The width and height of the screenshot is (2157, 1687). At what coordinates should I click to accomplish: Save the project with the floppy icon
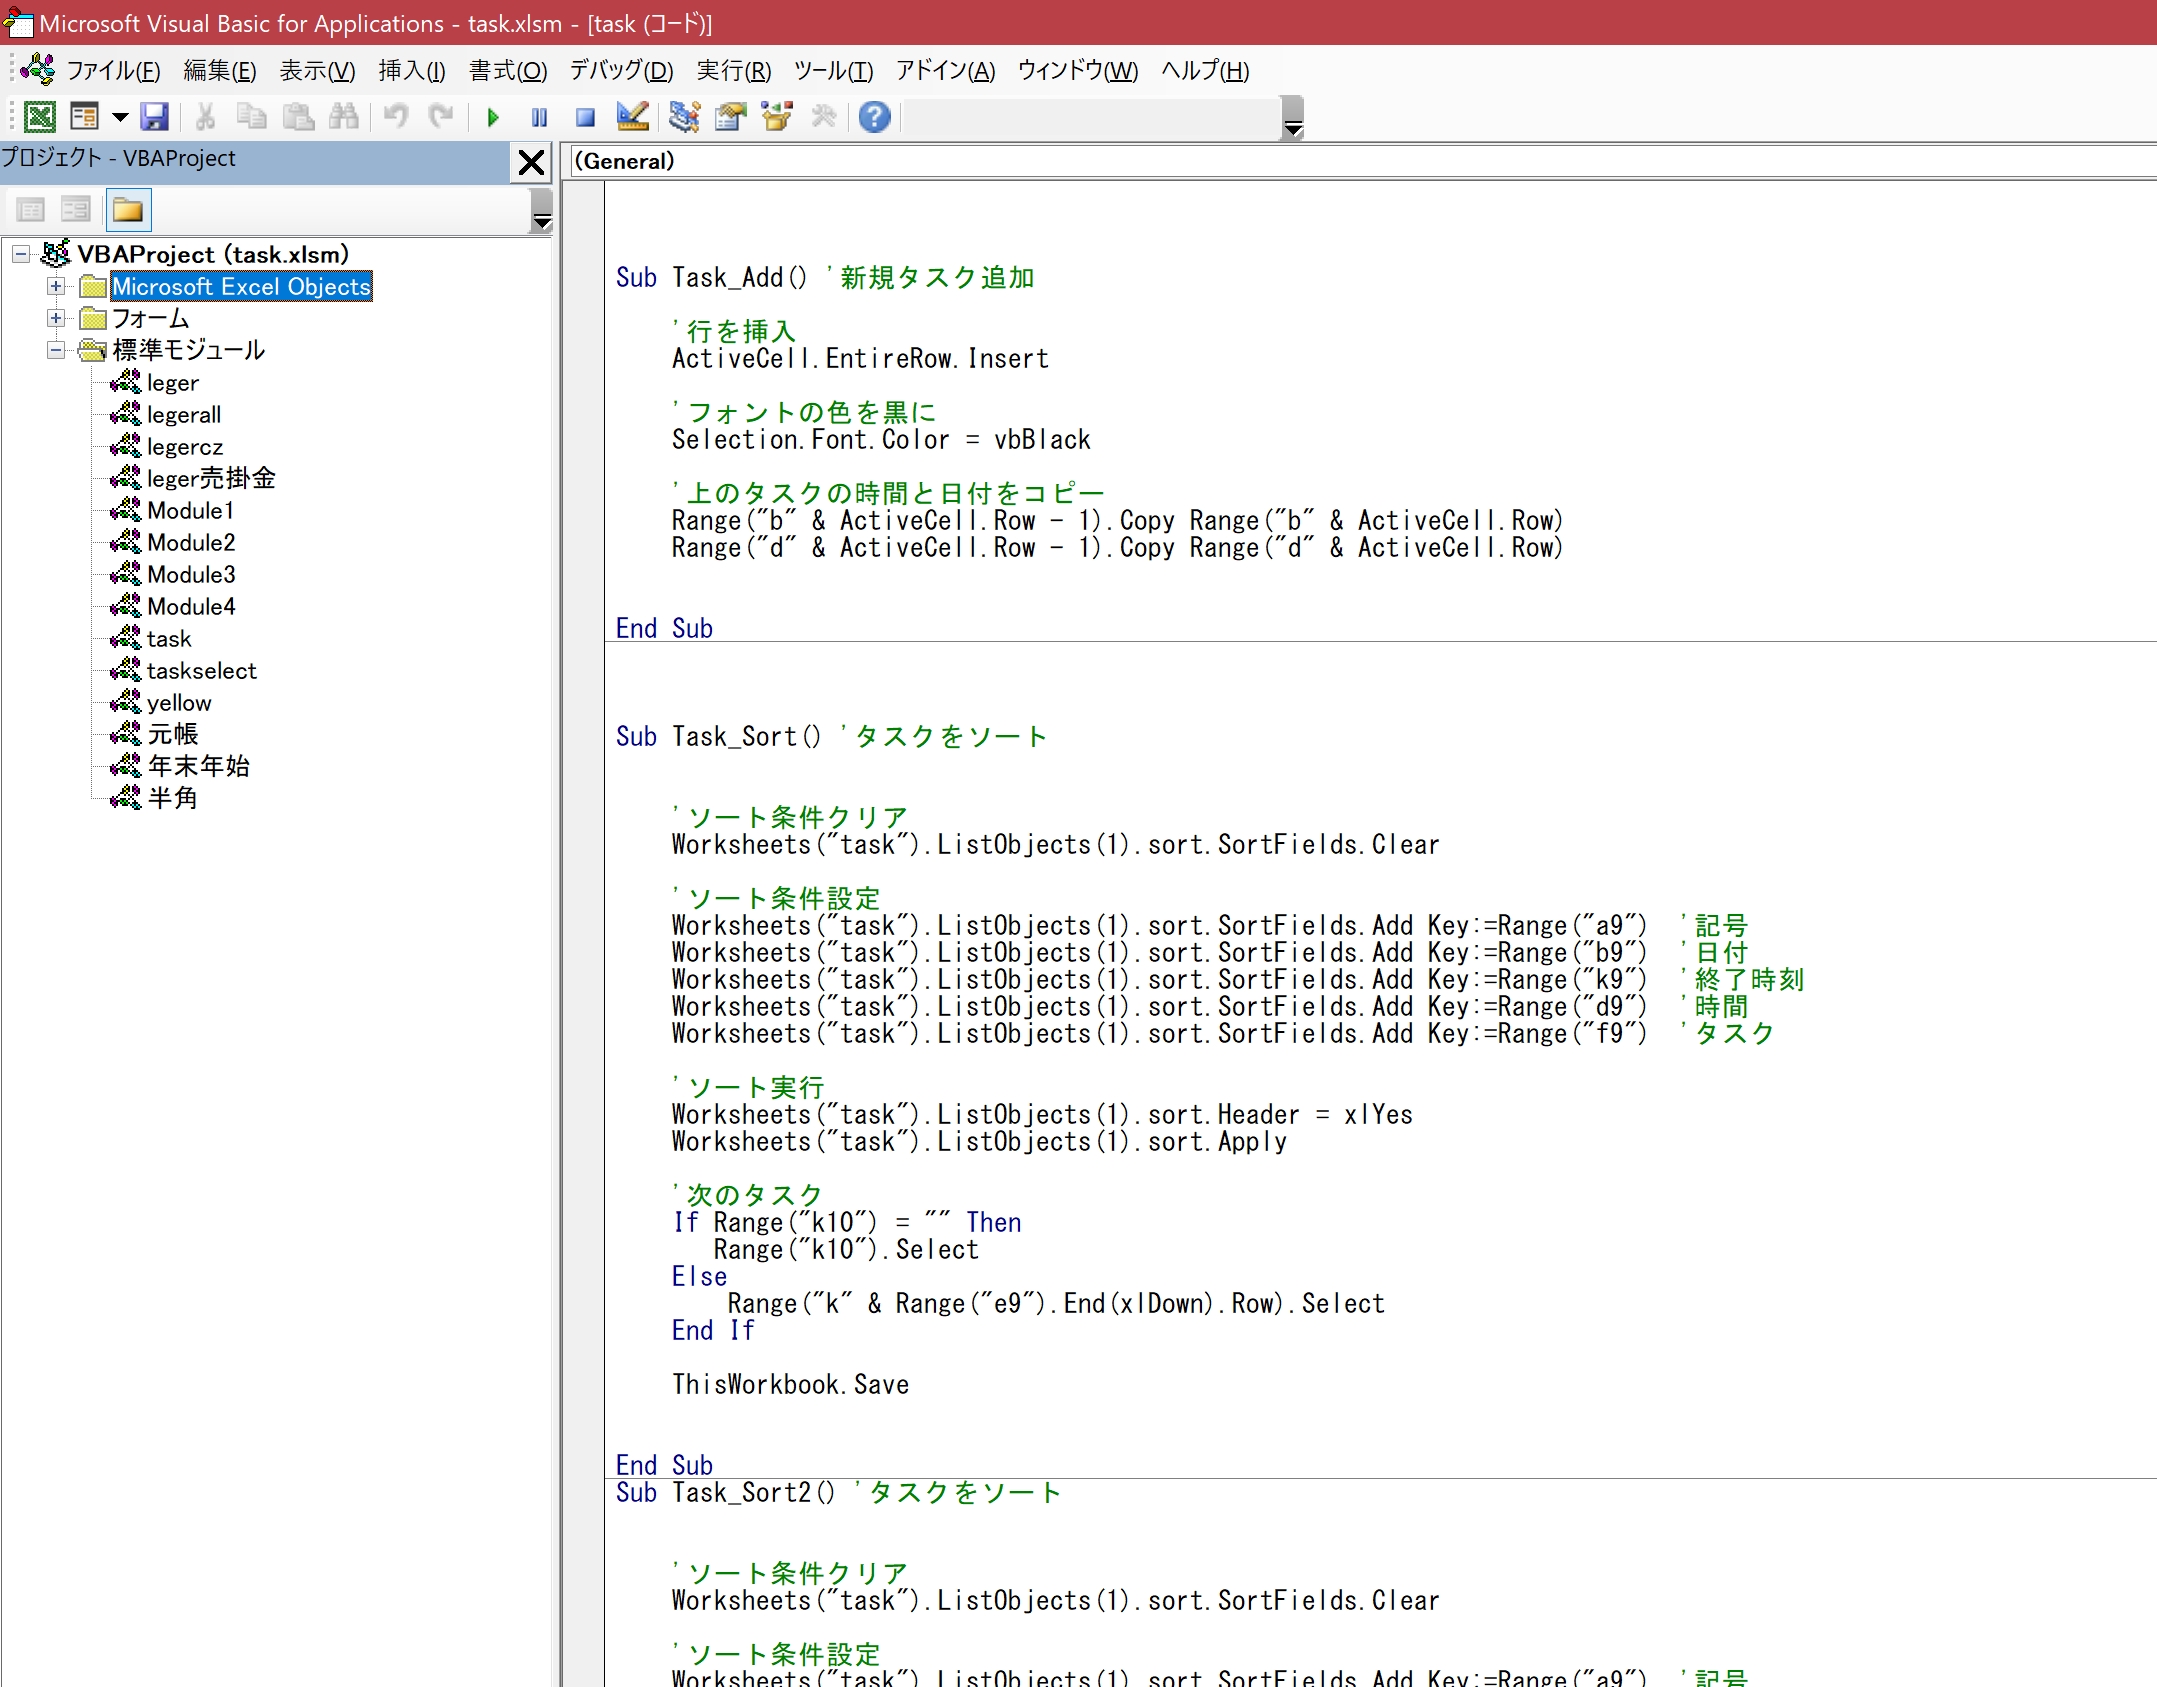154,117
